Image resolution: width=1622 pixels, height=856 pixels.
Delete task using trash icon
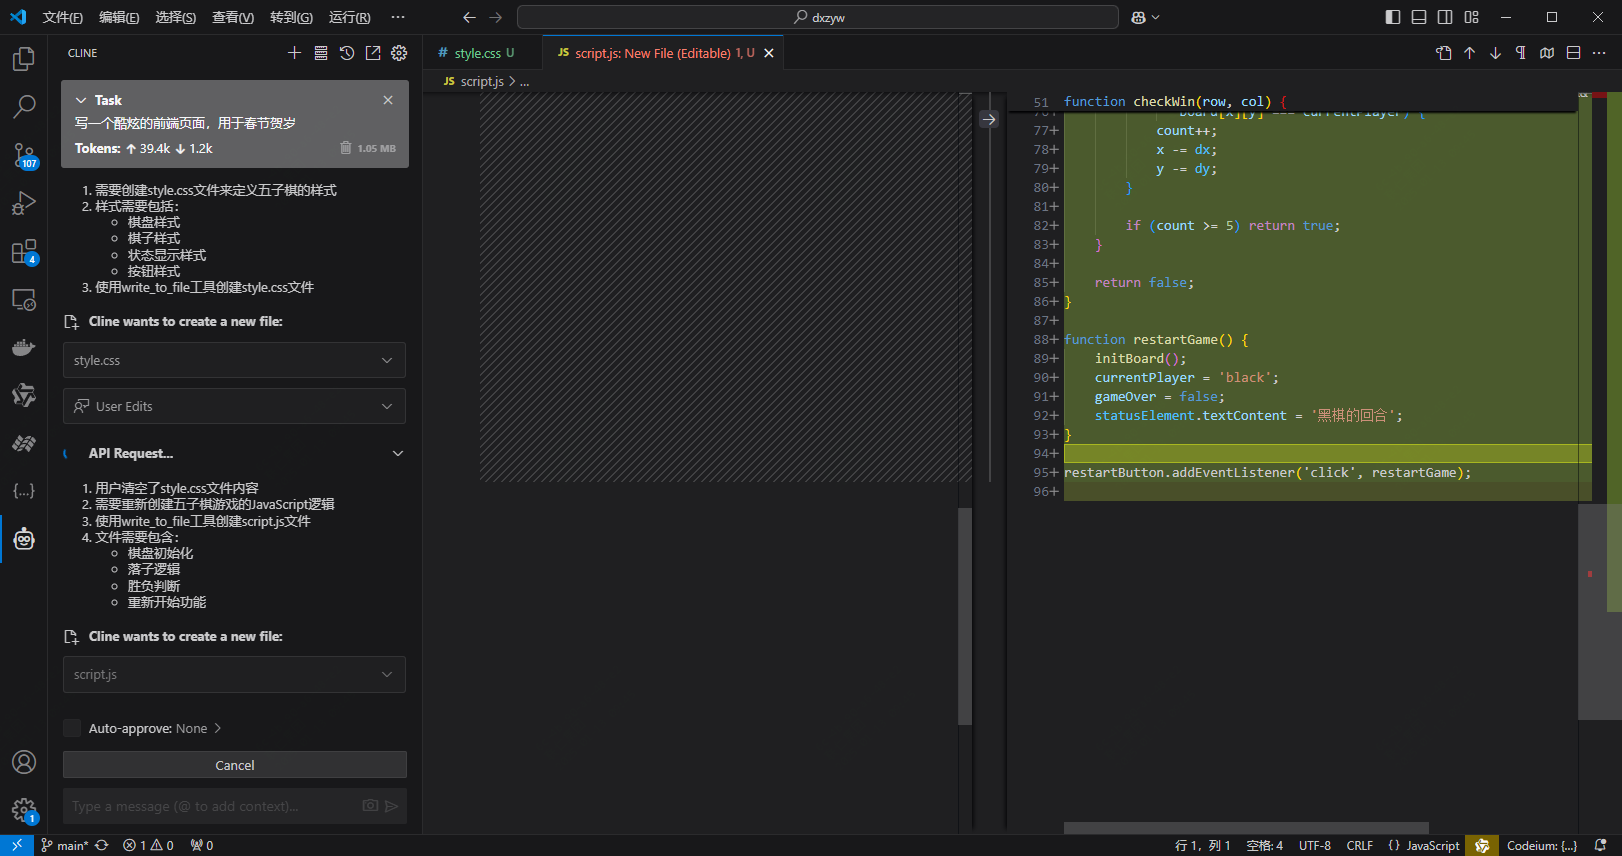[345, 148]
